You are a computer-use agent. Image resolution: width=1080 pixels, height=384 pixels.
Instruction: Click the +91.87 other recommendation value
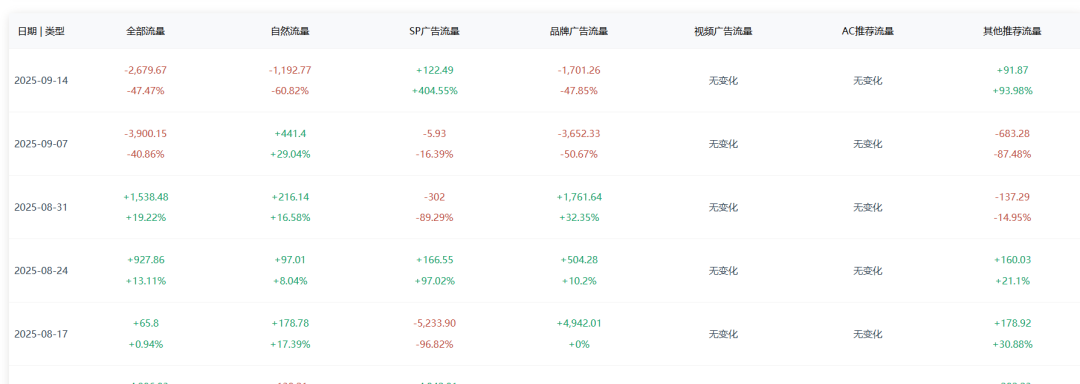[x=1012, y=70]
